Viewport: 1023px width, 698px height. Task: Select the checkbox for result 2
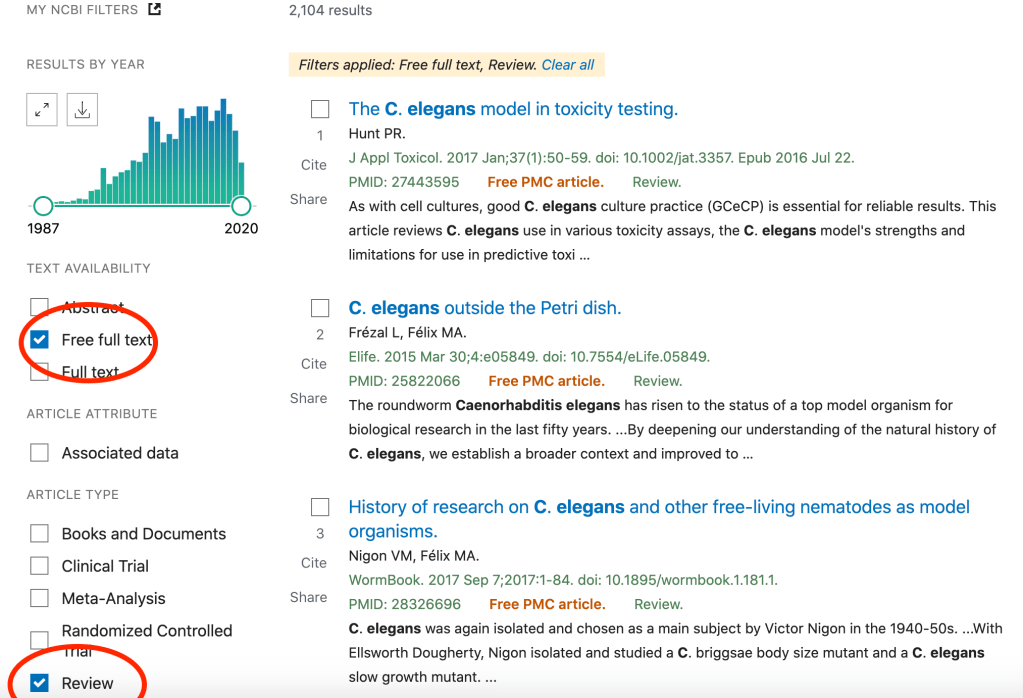coord(320,308)
